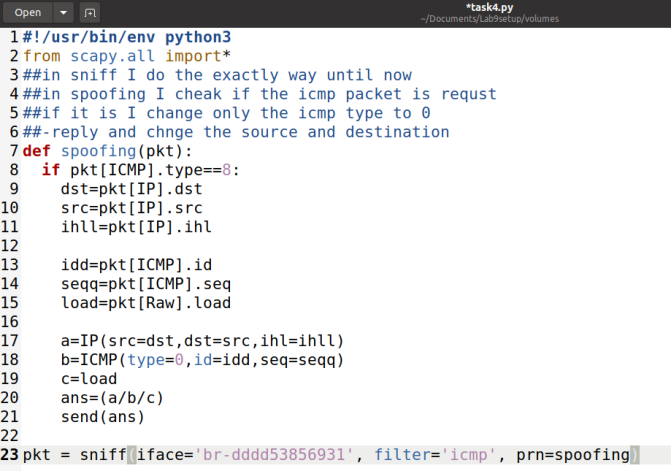Image resolution: width=672 pixels, height=472 pixels.
Task: Expand the recent files dropdown arrow beside Open
Action: pos(63,12)
